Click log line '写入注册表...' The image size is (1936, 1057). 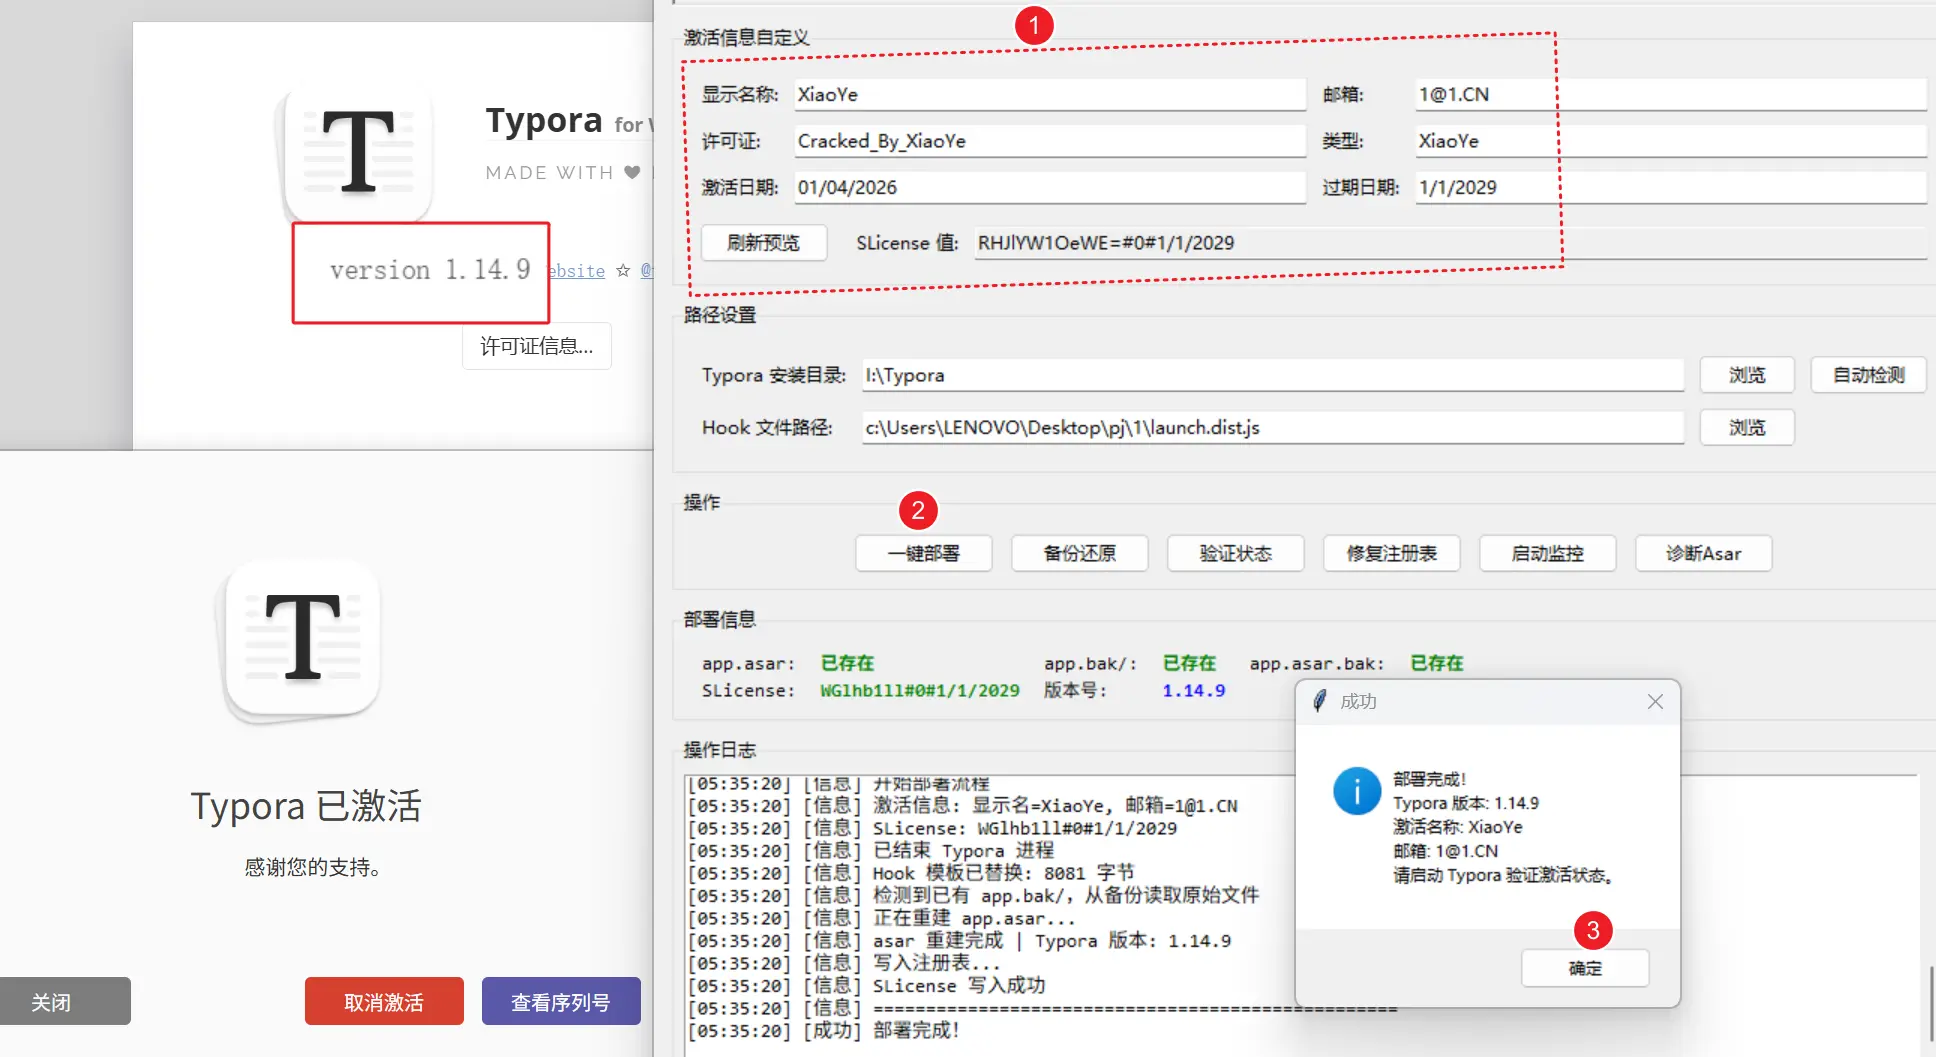(x=844, y=964)
